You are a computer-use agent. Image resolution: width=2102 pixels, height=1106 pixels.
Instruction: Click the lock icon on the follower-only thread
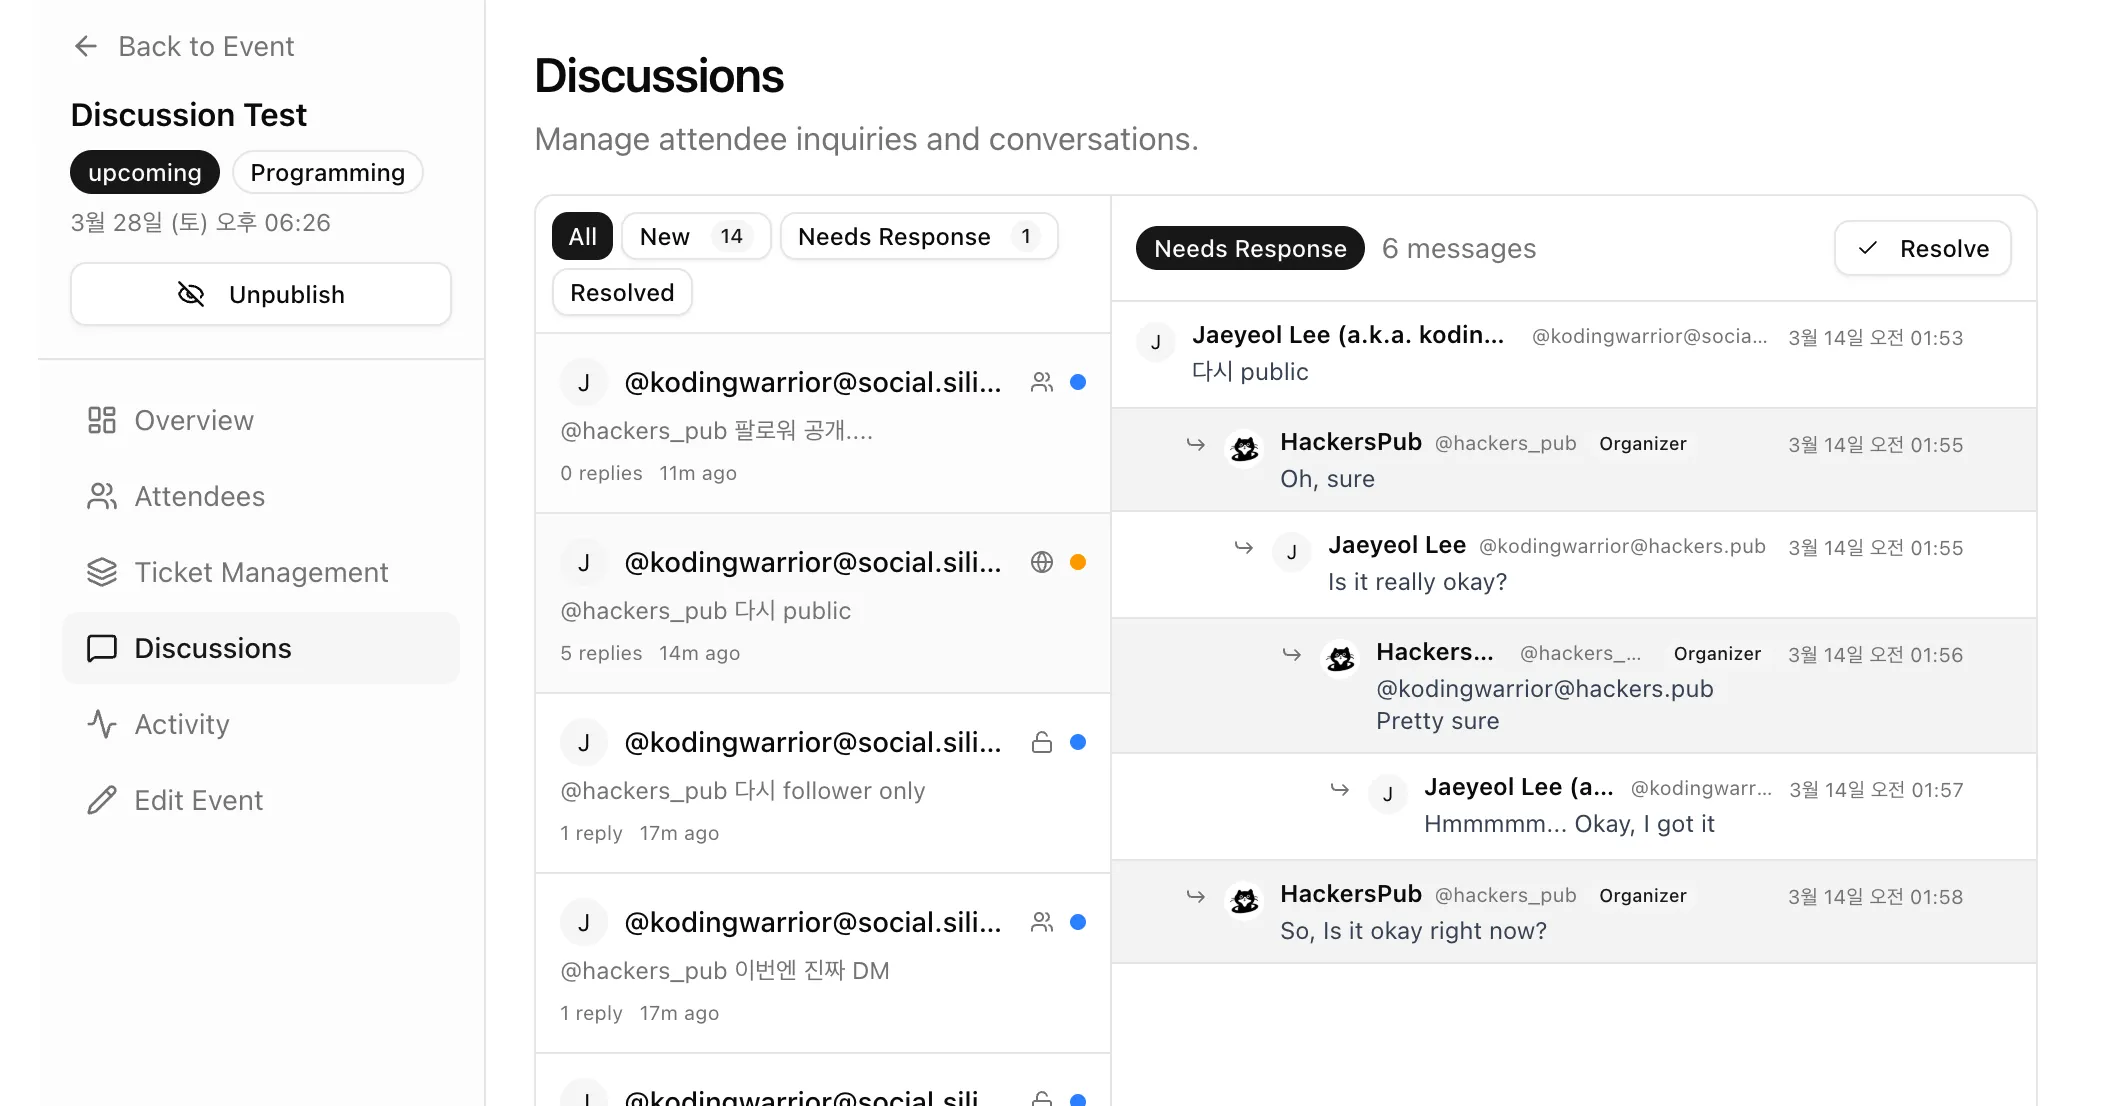click(x=1042, y=742)
